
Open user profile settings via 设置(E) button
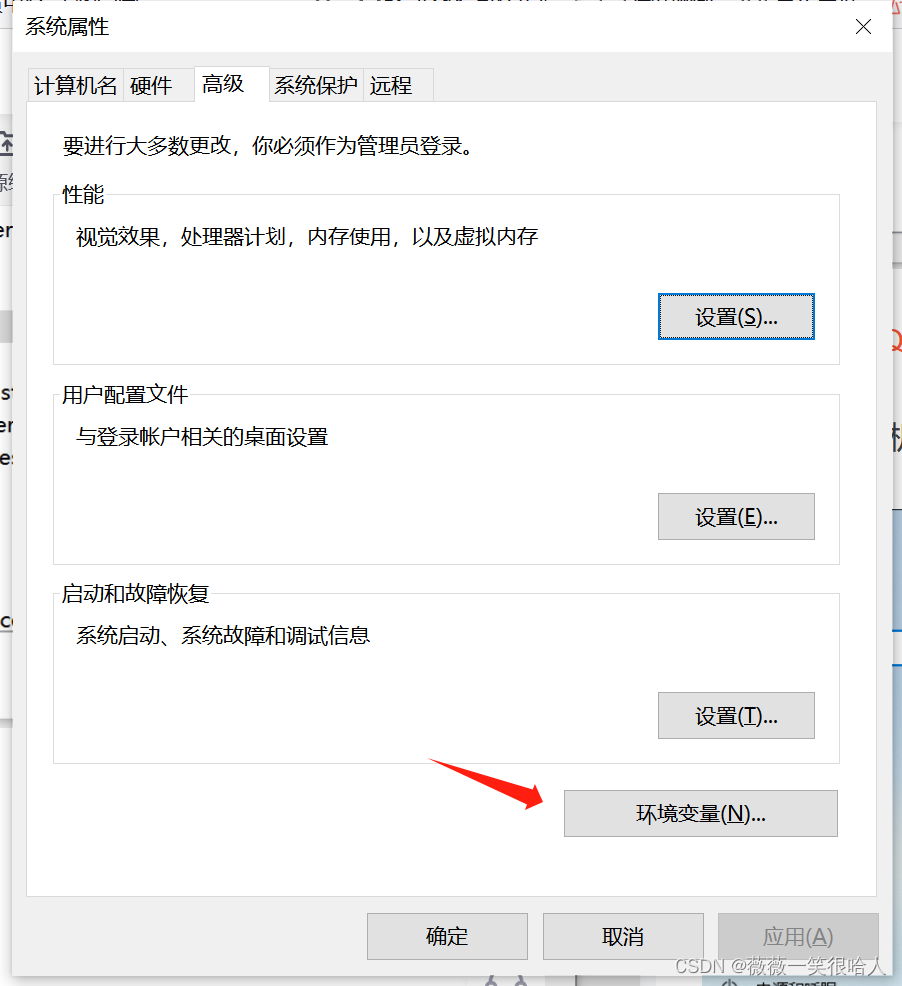[x=736, y=516]
